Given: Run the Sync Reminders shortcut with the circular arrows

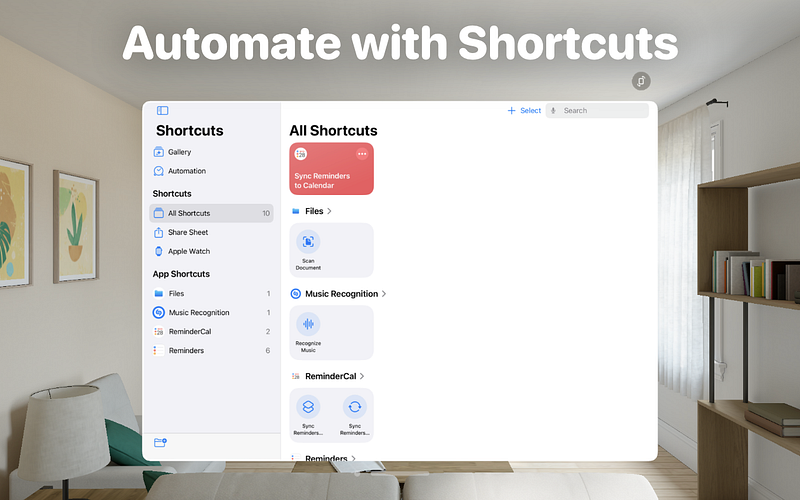Looking at the screenshot, I should point(355,415).
